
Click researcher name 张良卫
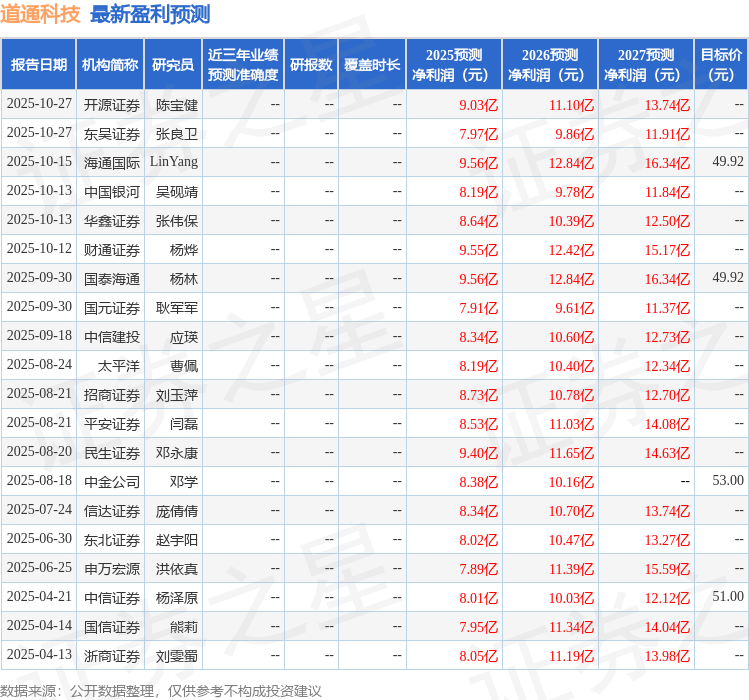click(176, 134)
